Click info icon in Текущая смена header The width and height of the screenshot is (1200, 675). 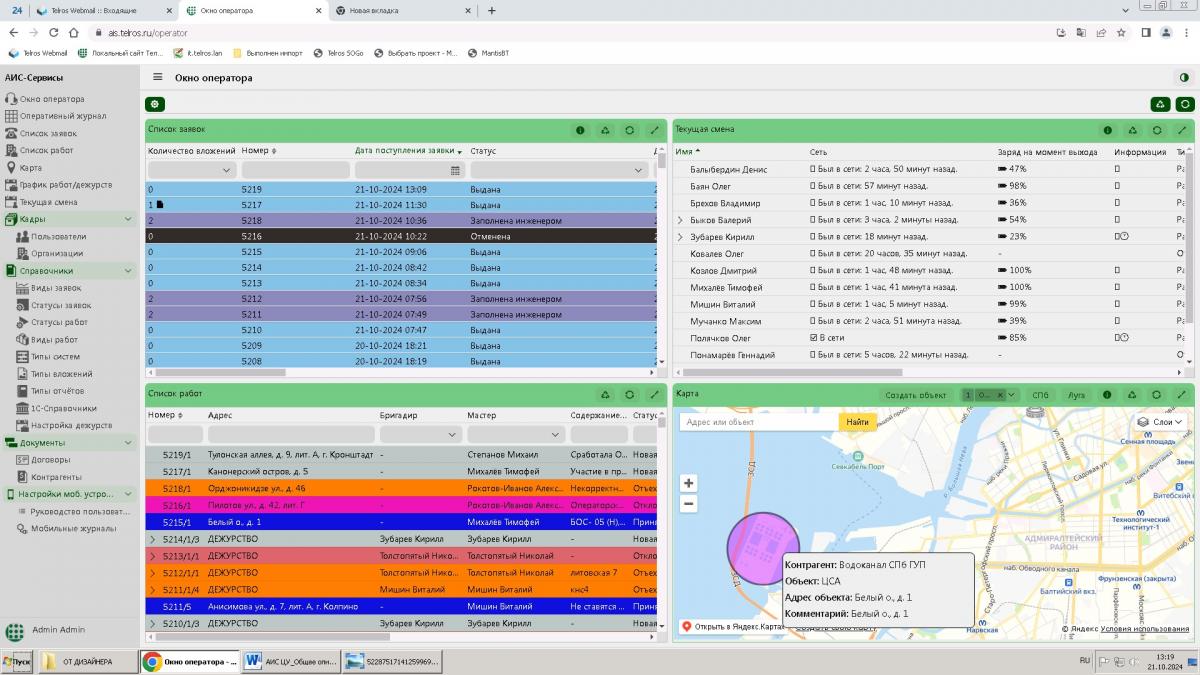1108,130
